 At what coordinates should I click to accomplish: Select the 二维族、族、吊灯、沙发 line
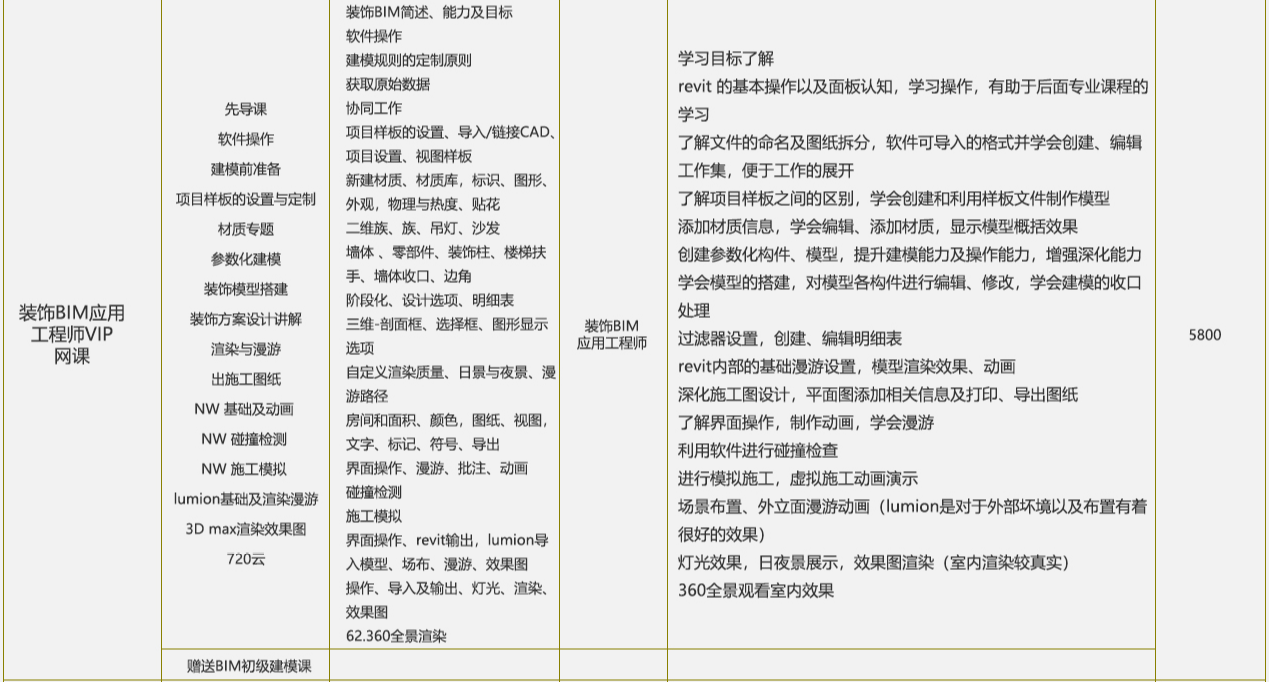pos(422,228)
